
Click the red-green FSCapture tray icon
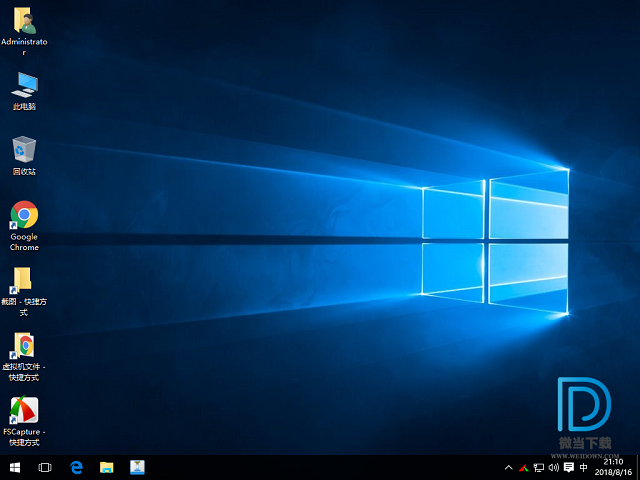[x=524, y=468]
